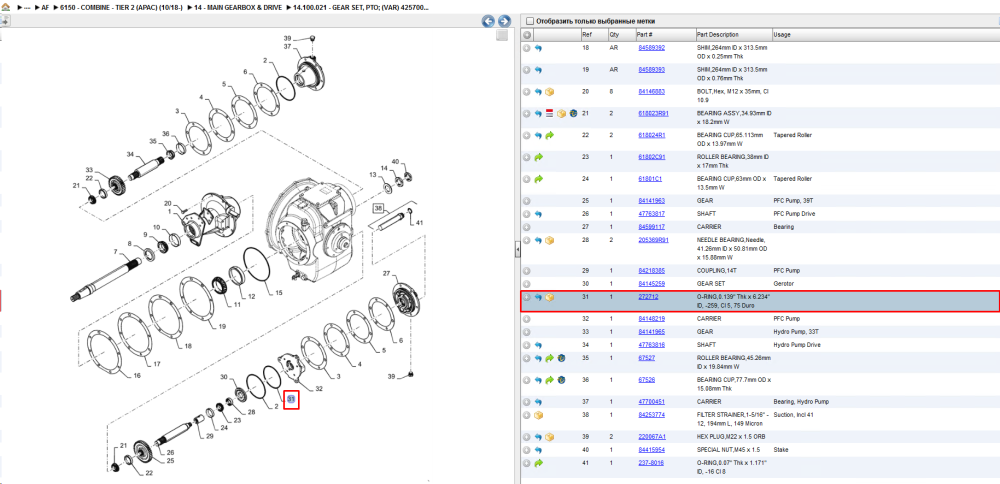Select 'Hydro Pump, 33T' usage cell
The width and height of the screenshot is (1000, 484).
click(x=795, y=332)
